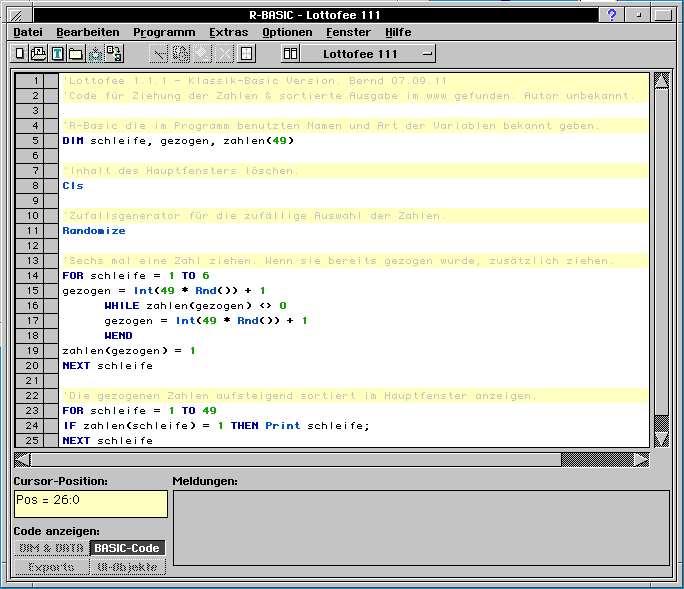
Task: Open the Extras menu
Action: coord(229,32)
